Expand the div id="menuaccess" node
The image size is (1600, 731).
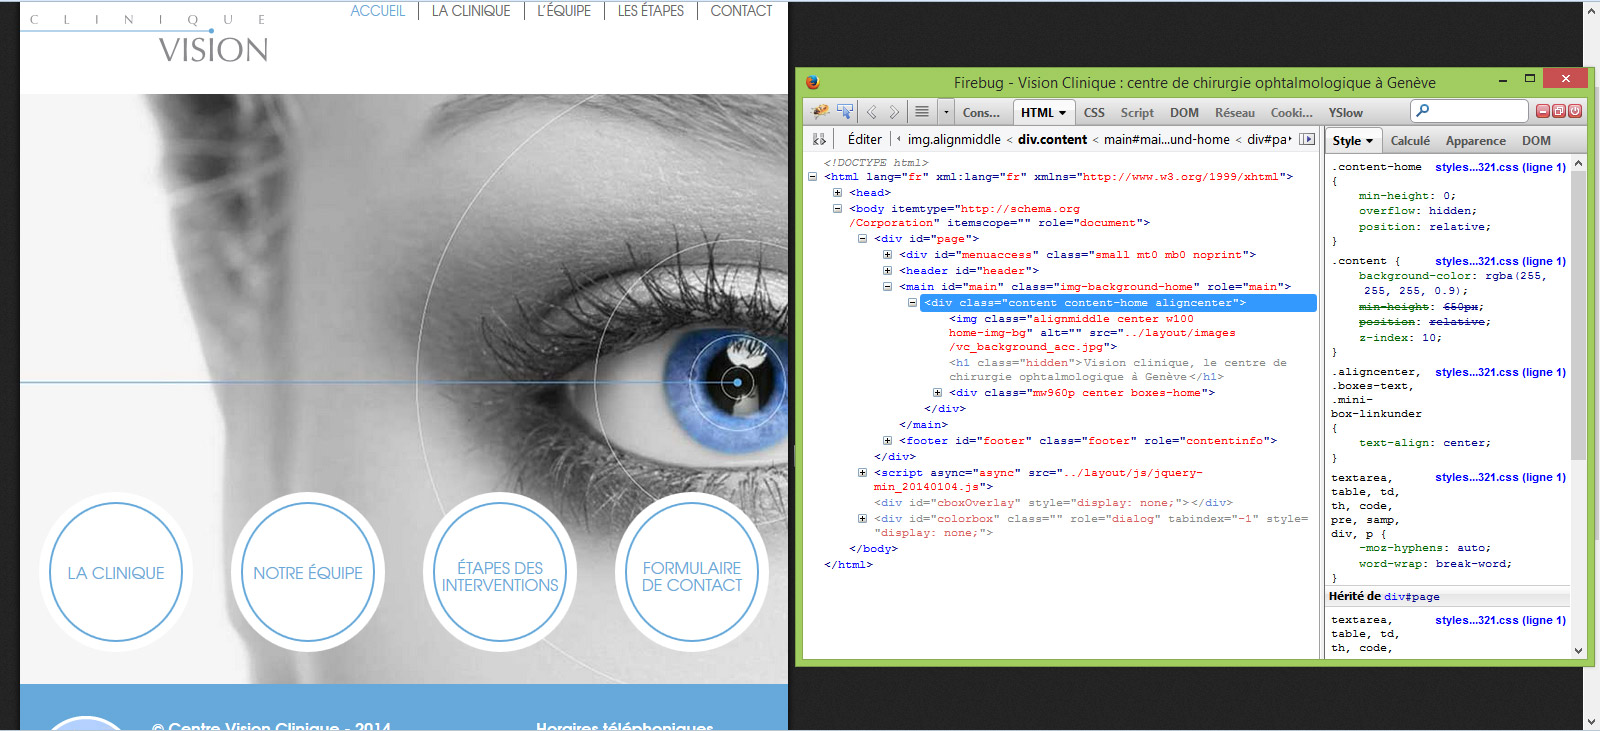coord(887,255)
